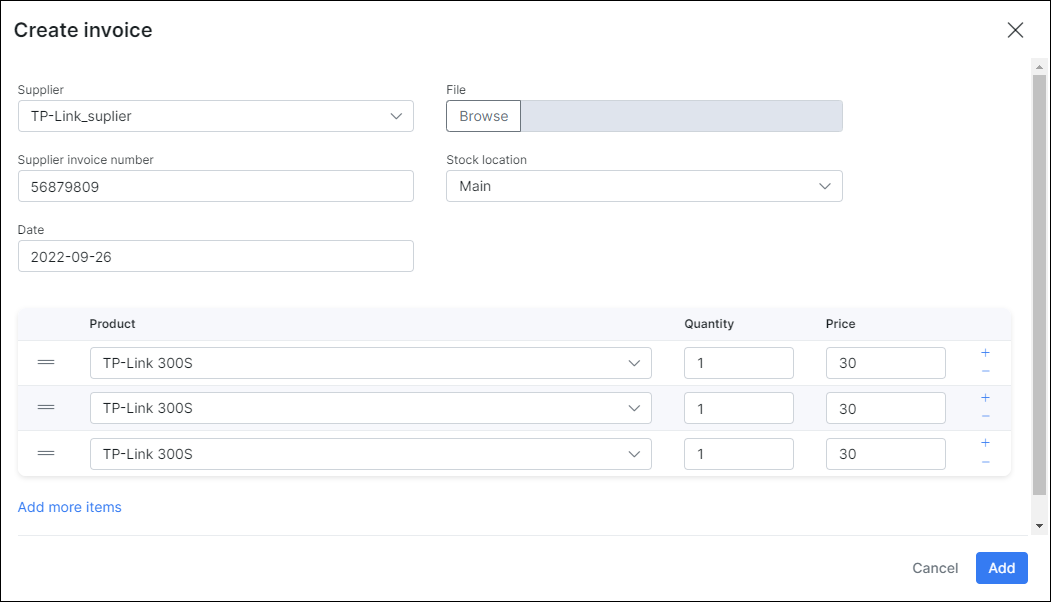Click the Date field label
This screenshot has height=602, width=1051.
click(31, 230)
